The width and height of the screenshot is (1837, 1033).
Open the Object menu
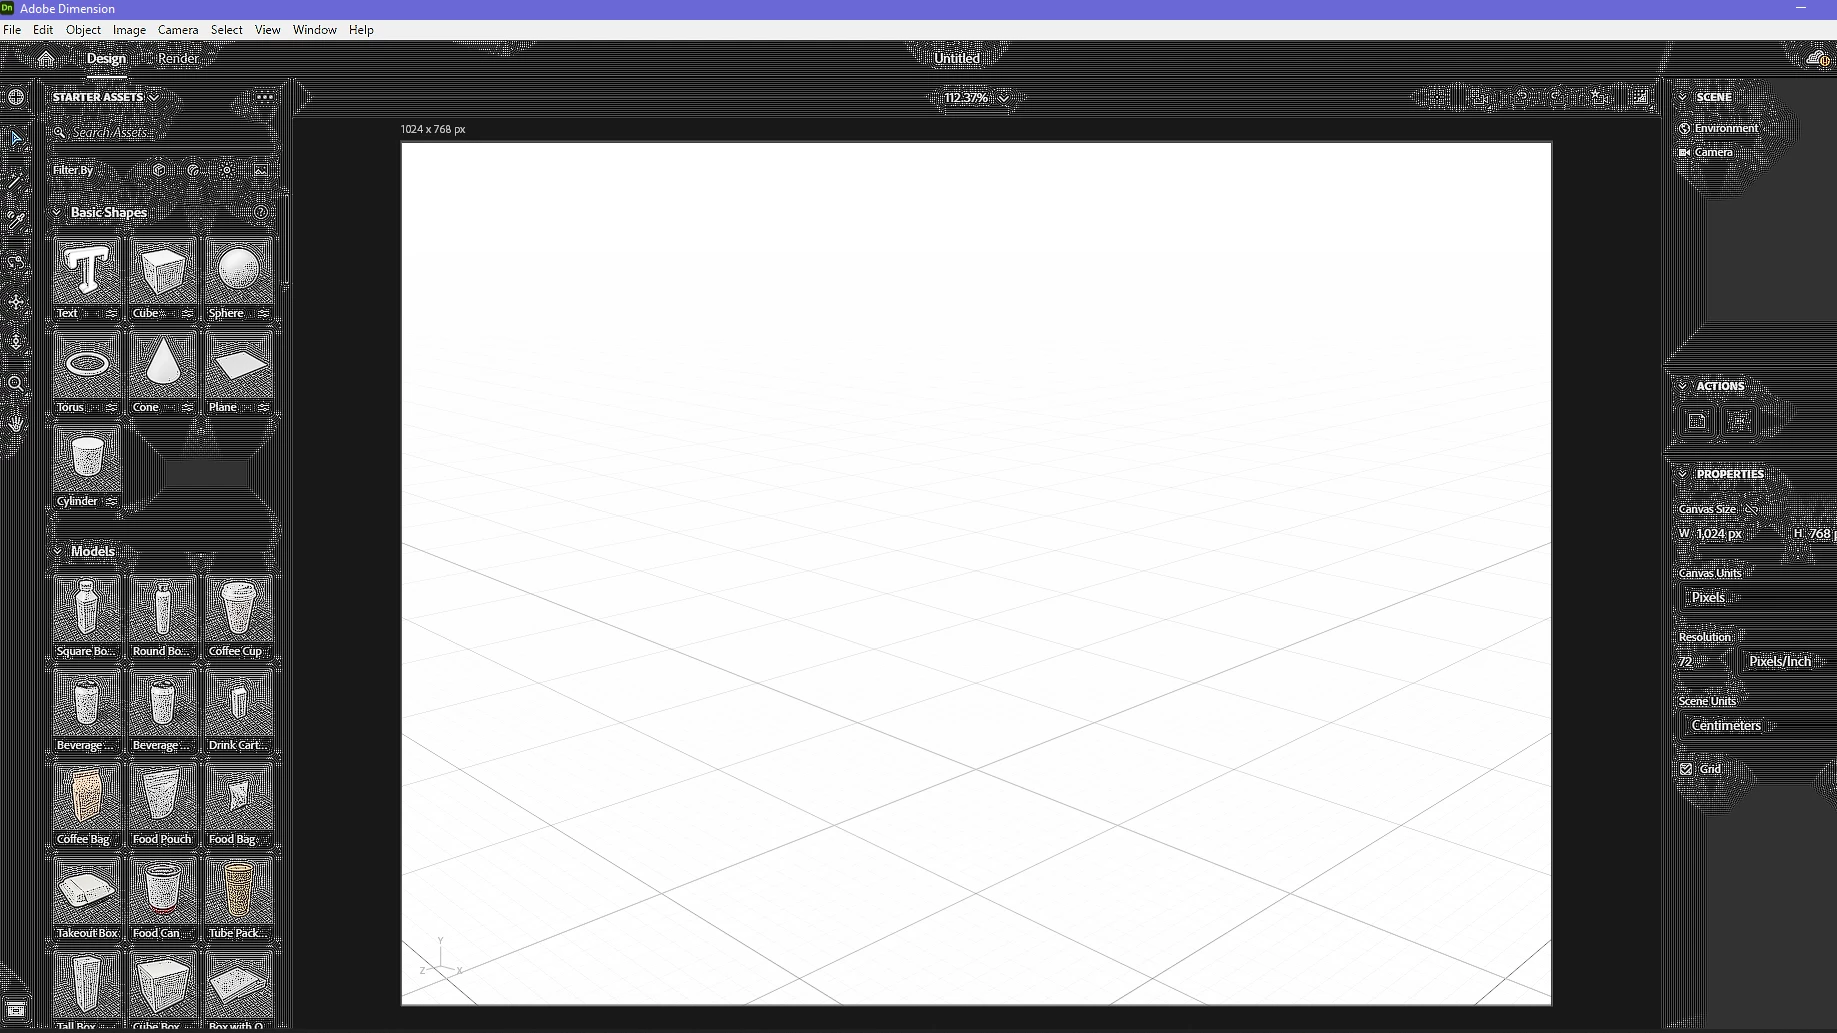pos(83,30)
